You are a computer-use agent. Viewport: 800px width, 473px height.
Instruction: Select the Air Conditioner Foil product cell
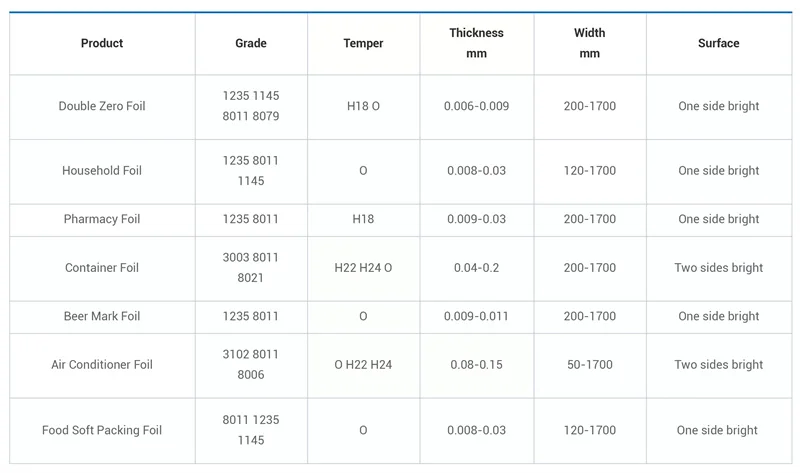[102, 365]
